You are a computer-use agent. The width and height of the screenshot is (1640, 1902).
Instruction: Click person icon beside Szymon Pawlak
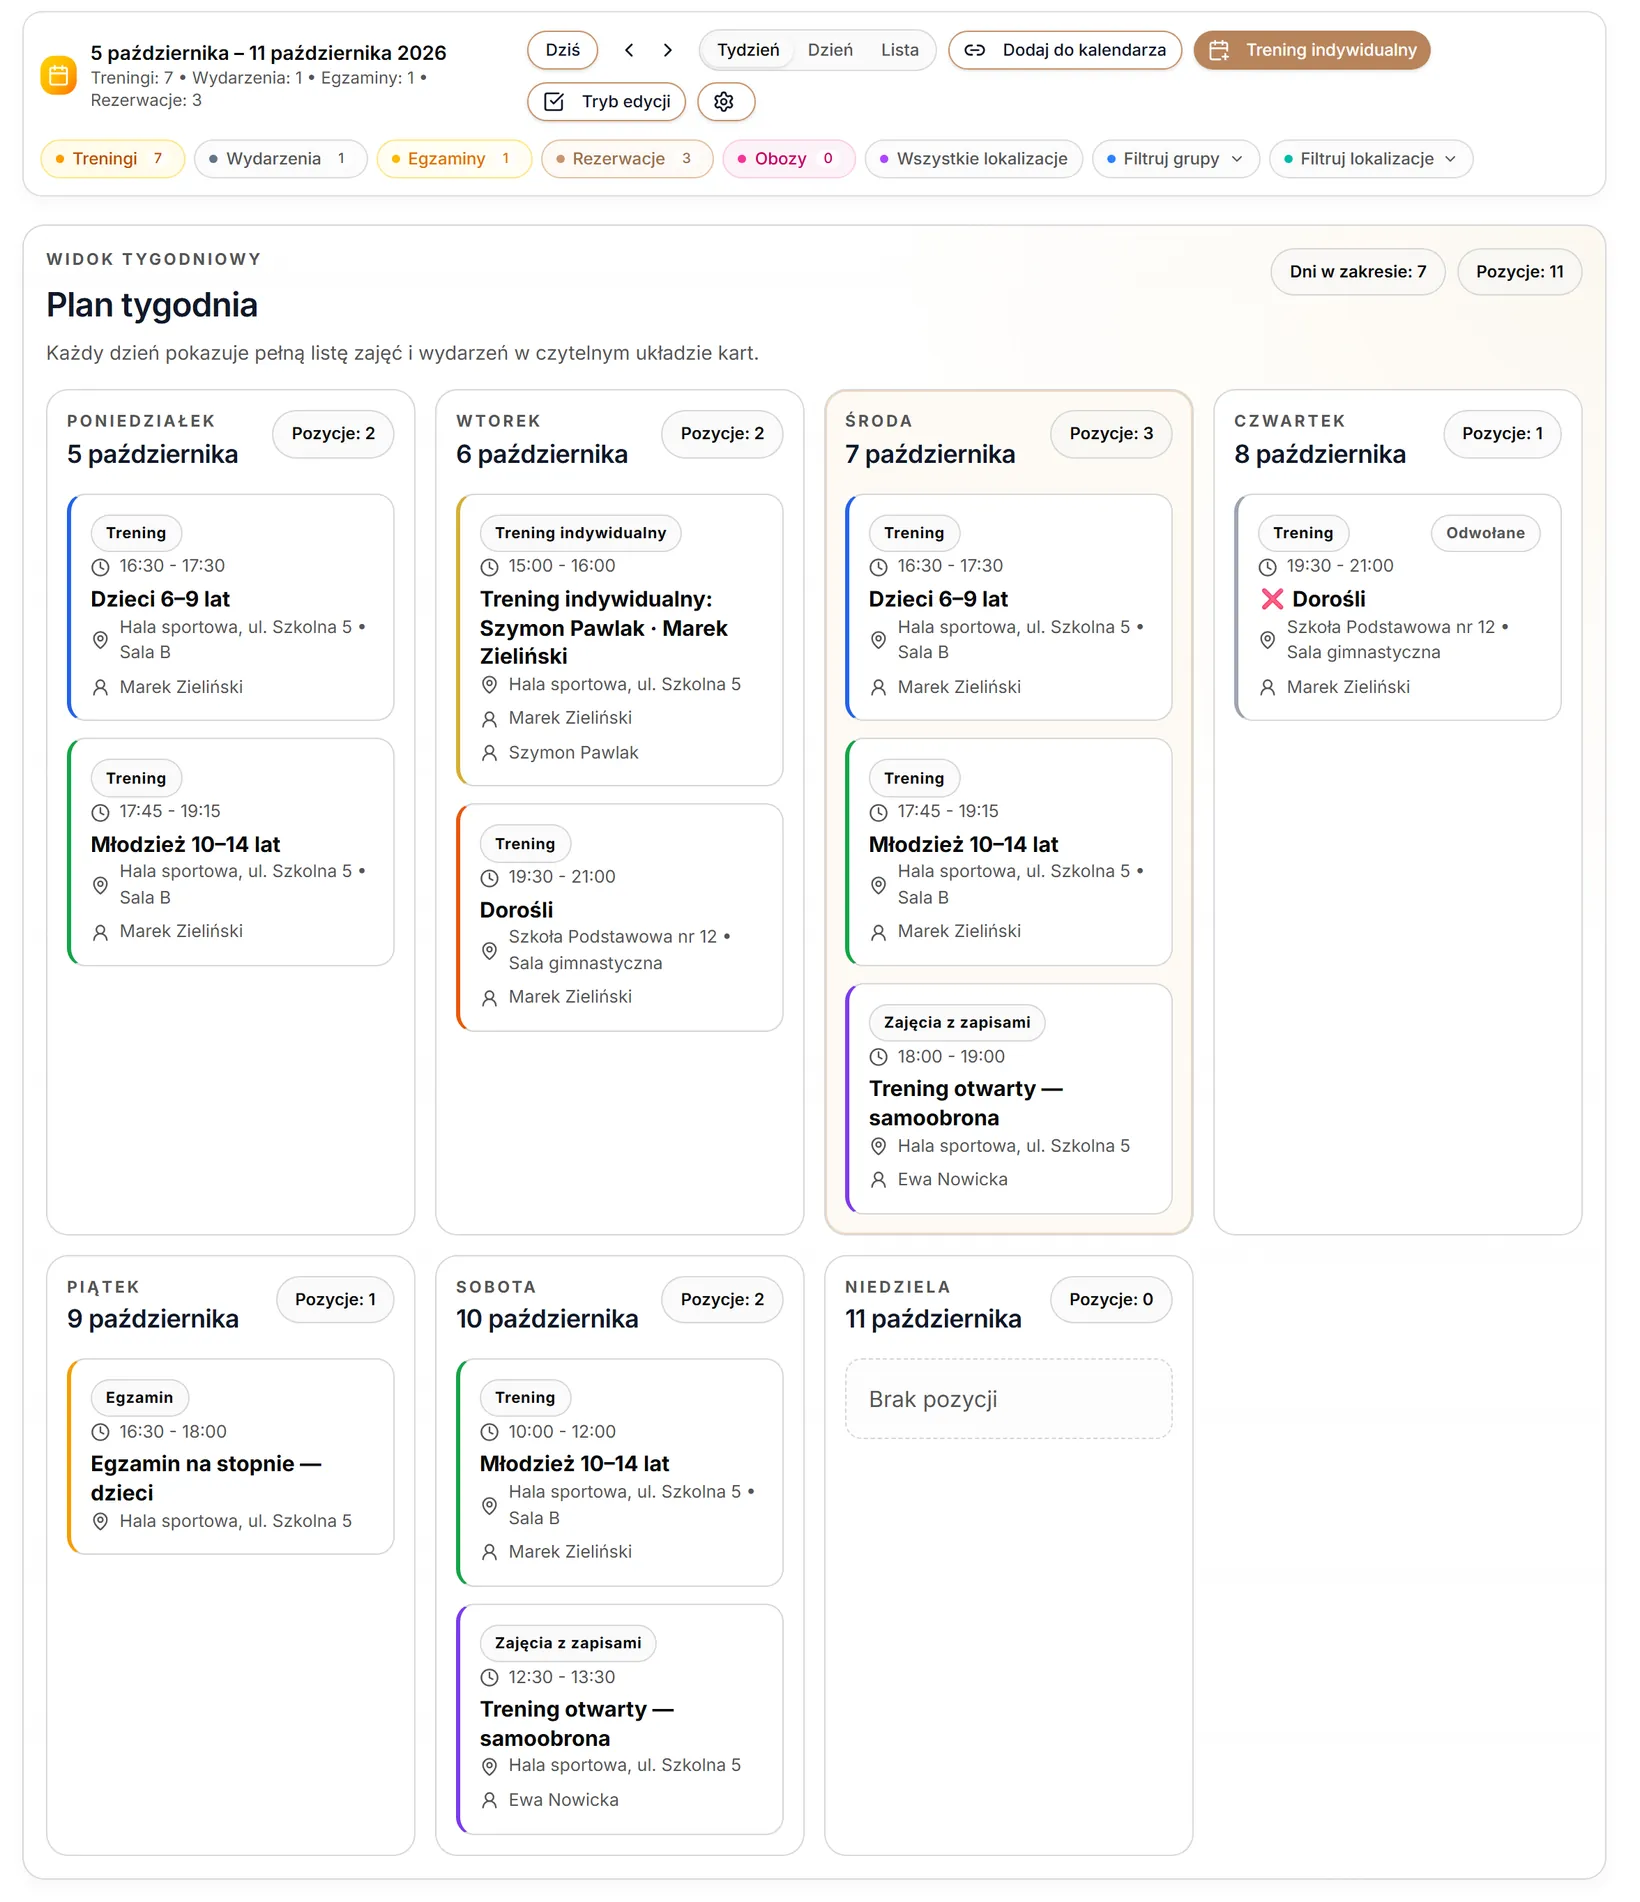(489, 753)
